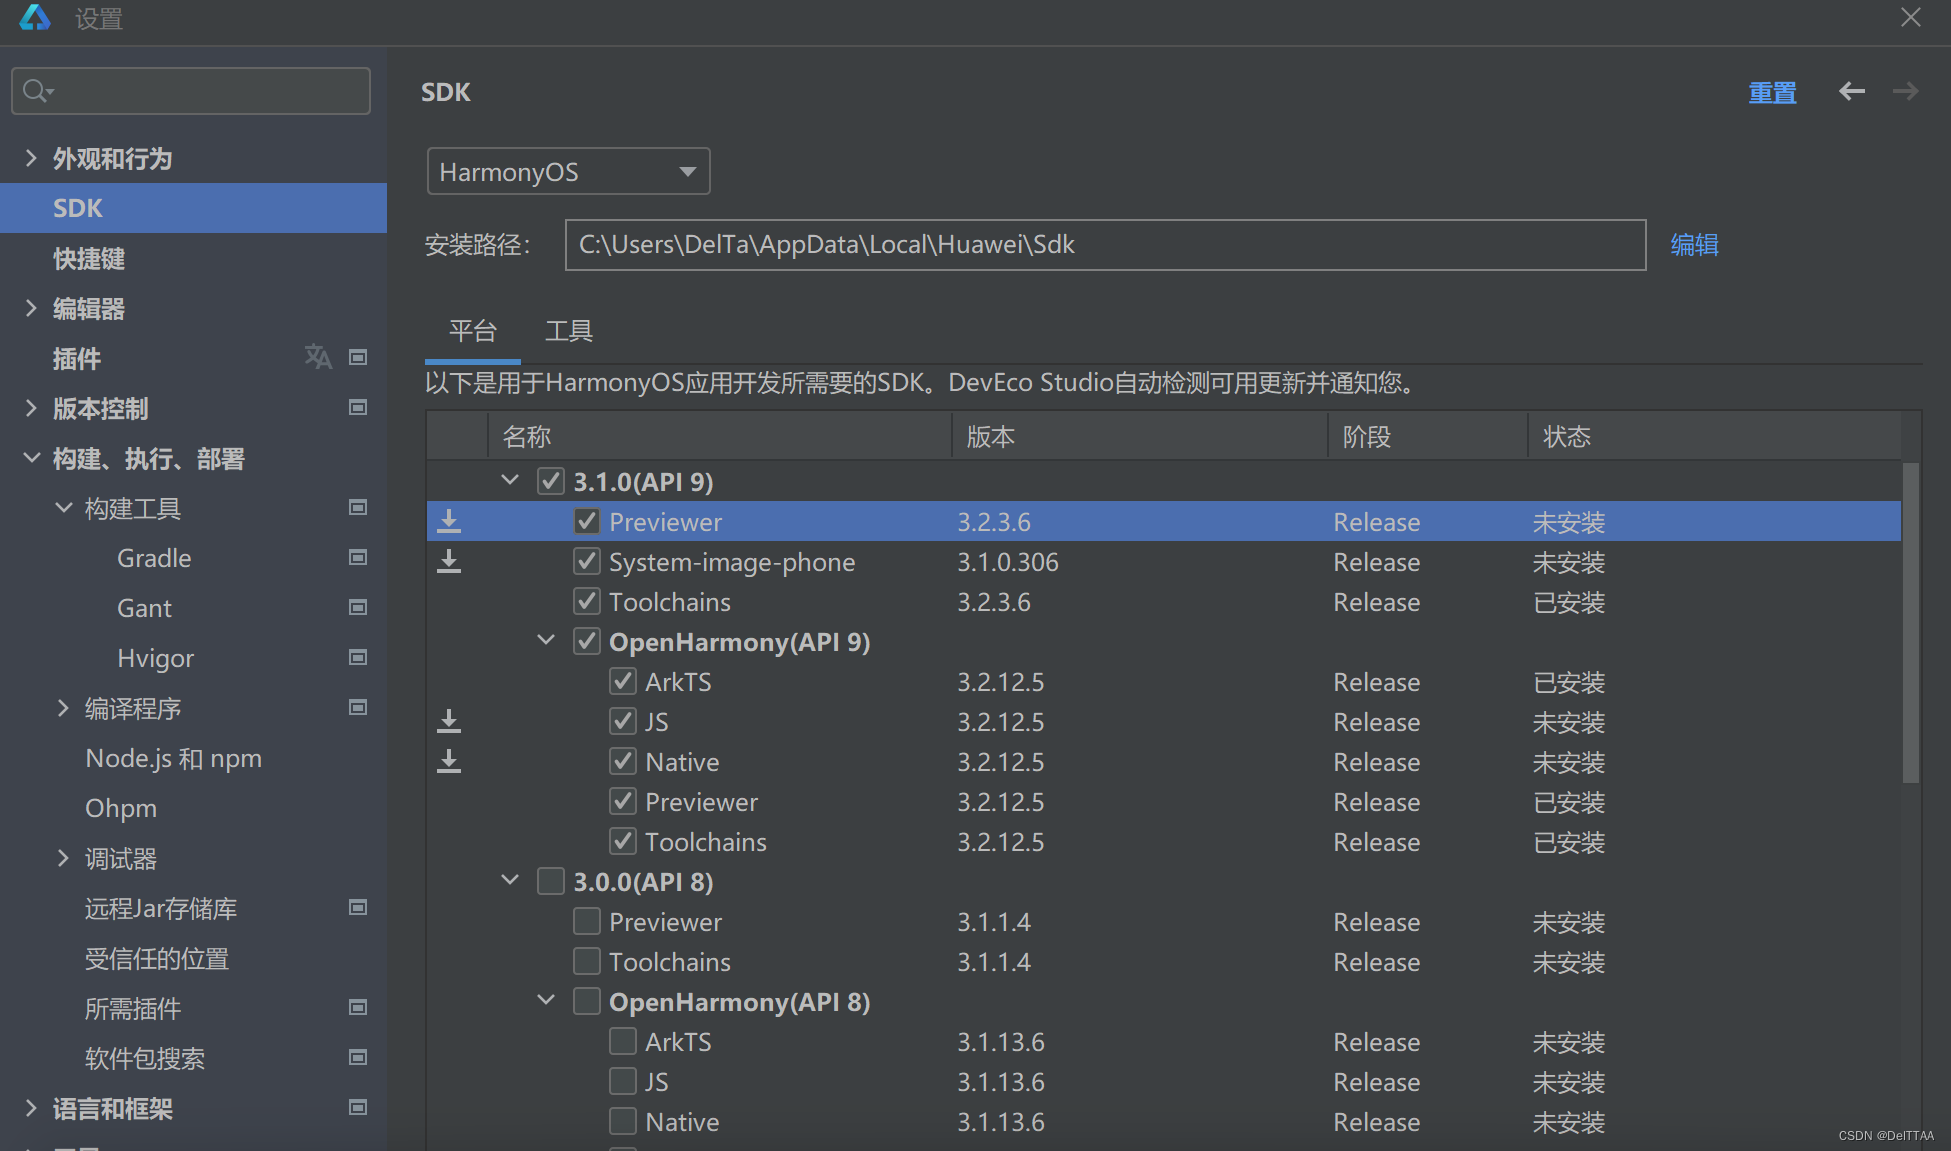
Task: Click the back arrow navigation icon
Action: pos(1851,92)
